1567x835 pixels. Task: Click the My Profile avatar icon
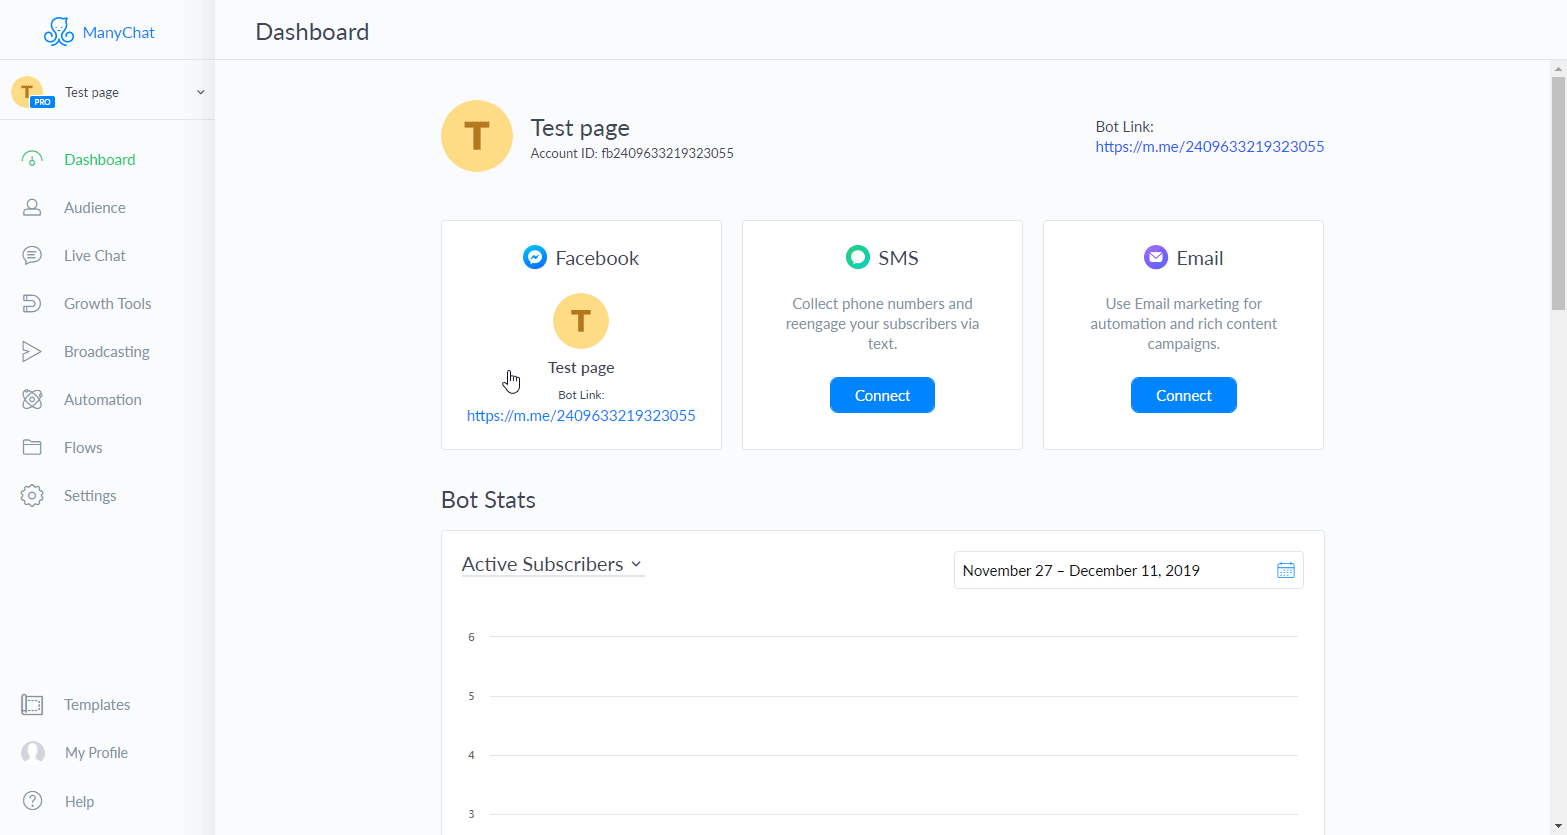tap(33, 753)
